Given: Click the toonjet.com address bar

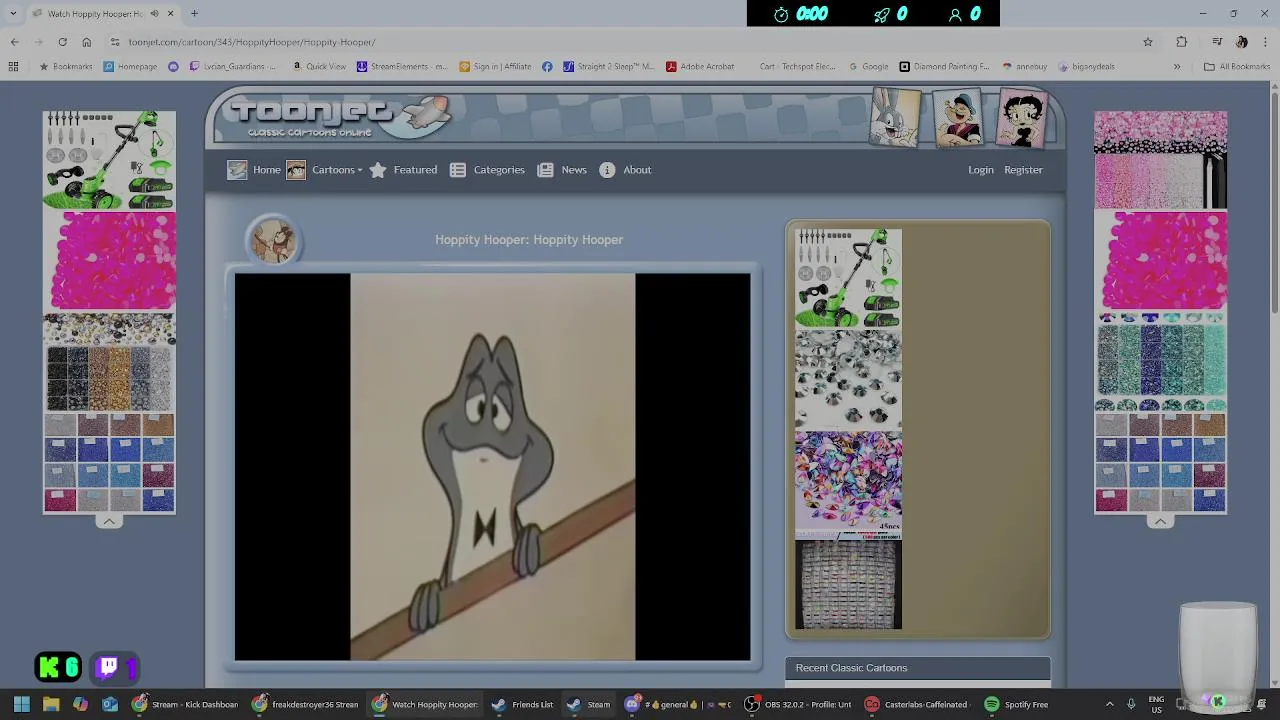Looking at the screenshot, I should [620, 42].
